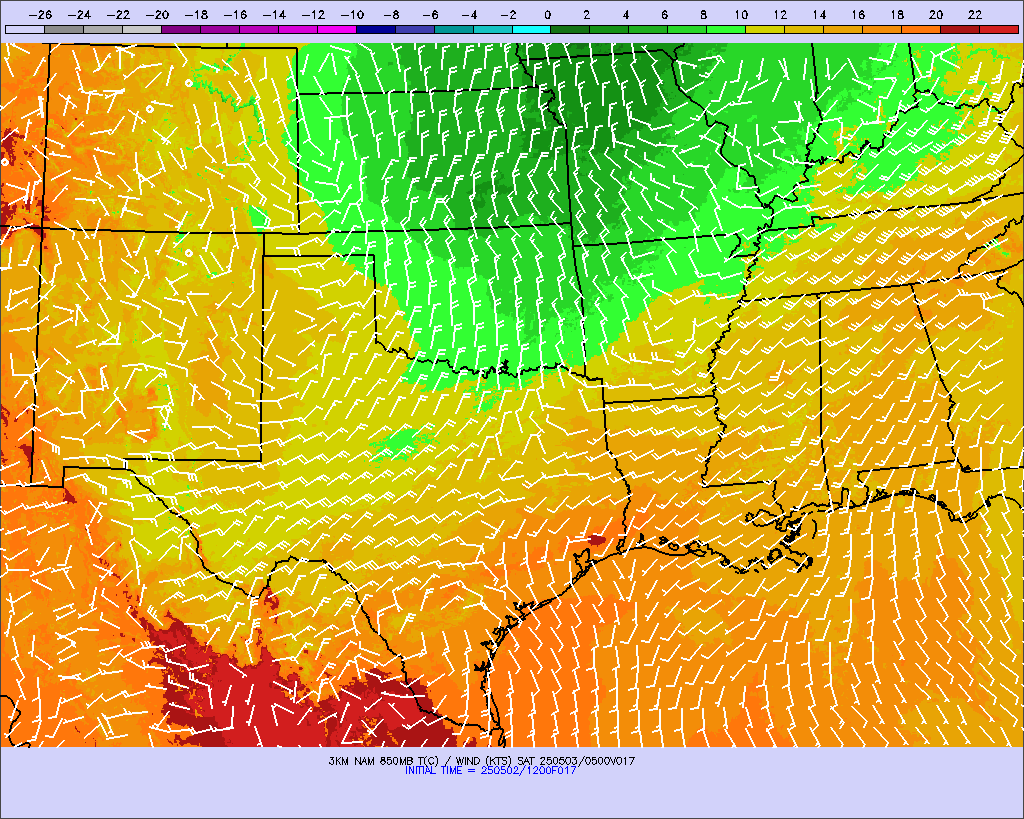The width and height of the screenshot is (1024, 819).
Task: Click the "-10" legend label
Action: (x=352, y=15)
